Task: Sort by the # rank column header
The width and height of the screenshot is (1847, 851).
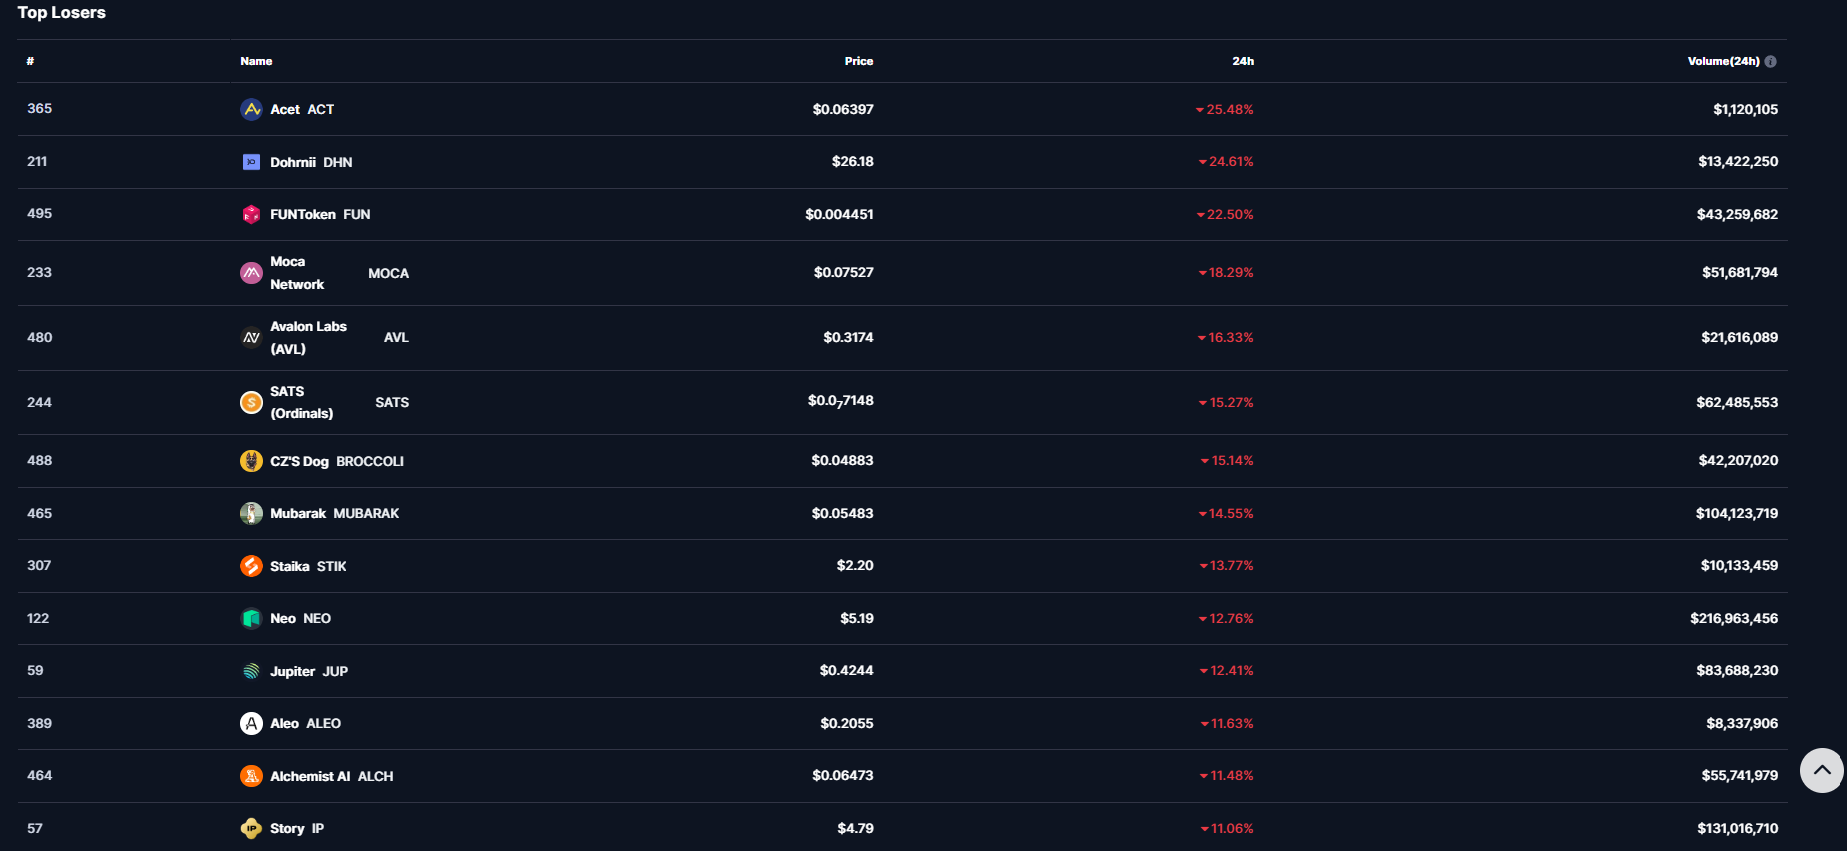Action: coord(30,61)
